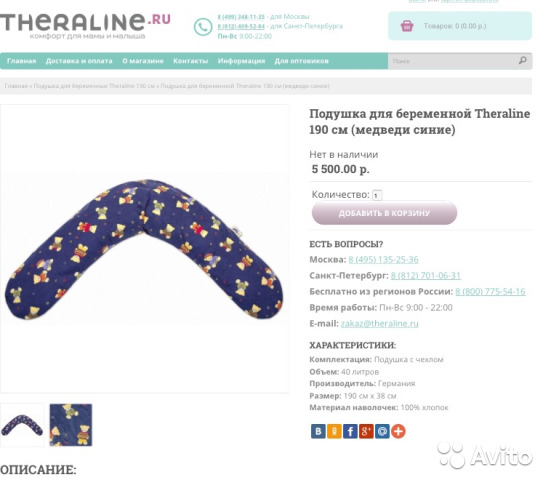Share via Google Plus icon
The height and width of the screenshot is (480, 543).
point(366,432)
